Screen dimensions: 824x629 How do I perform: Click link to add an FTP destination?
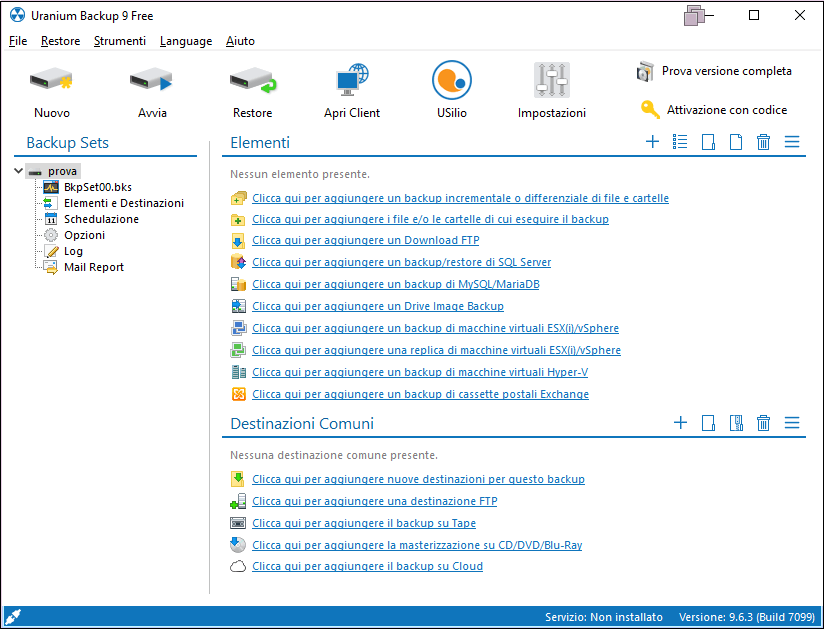(375, 501)
